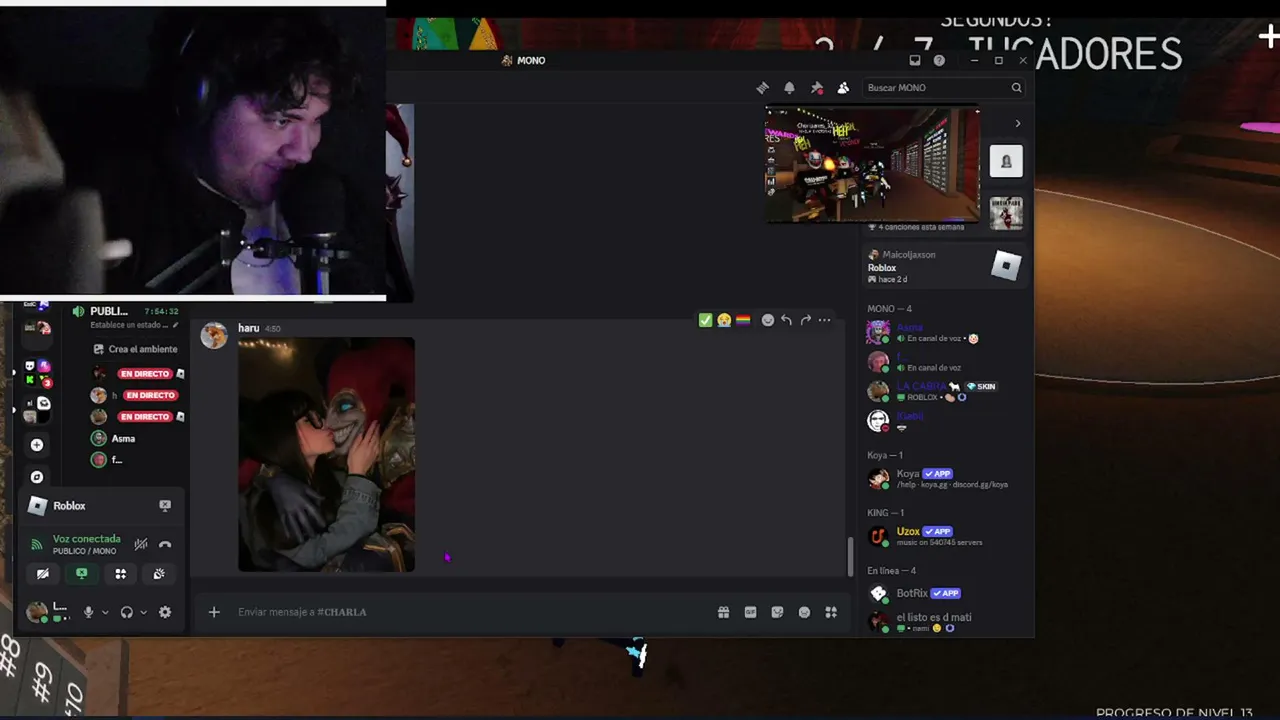The image size is (1280, 720).
Task: Forward haru's message
Action: (805, 320)
